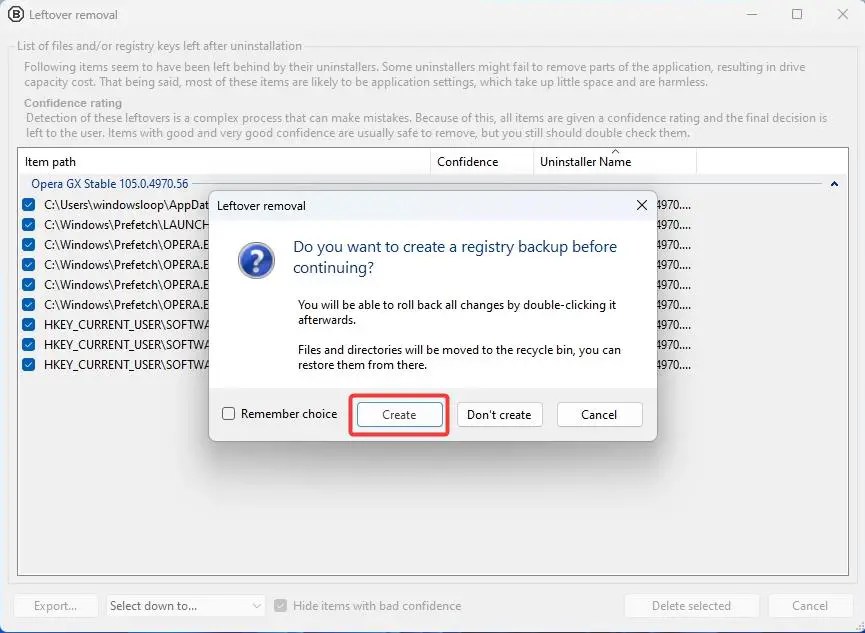Open the Select down to dropdown

(x=185, y=605)
